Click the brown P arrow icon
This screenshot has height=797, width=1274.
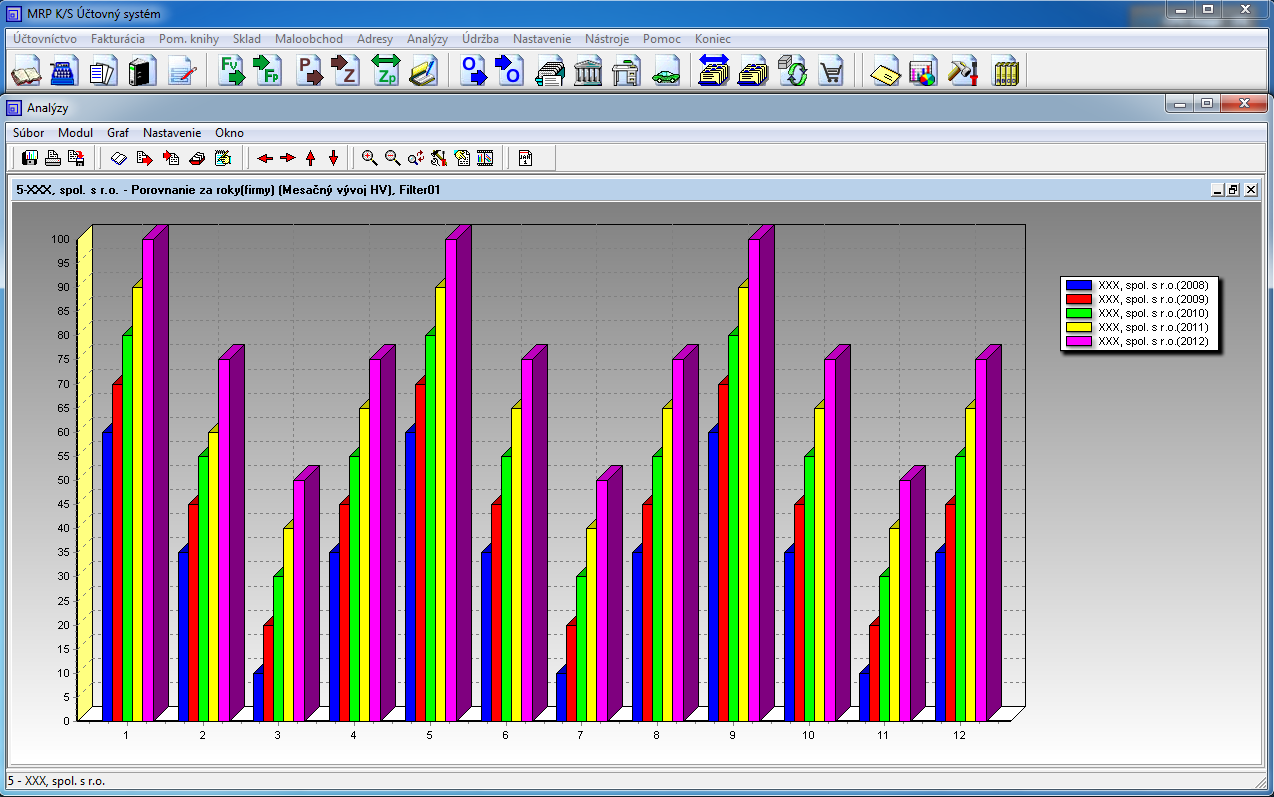(x=309, y=71)
